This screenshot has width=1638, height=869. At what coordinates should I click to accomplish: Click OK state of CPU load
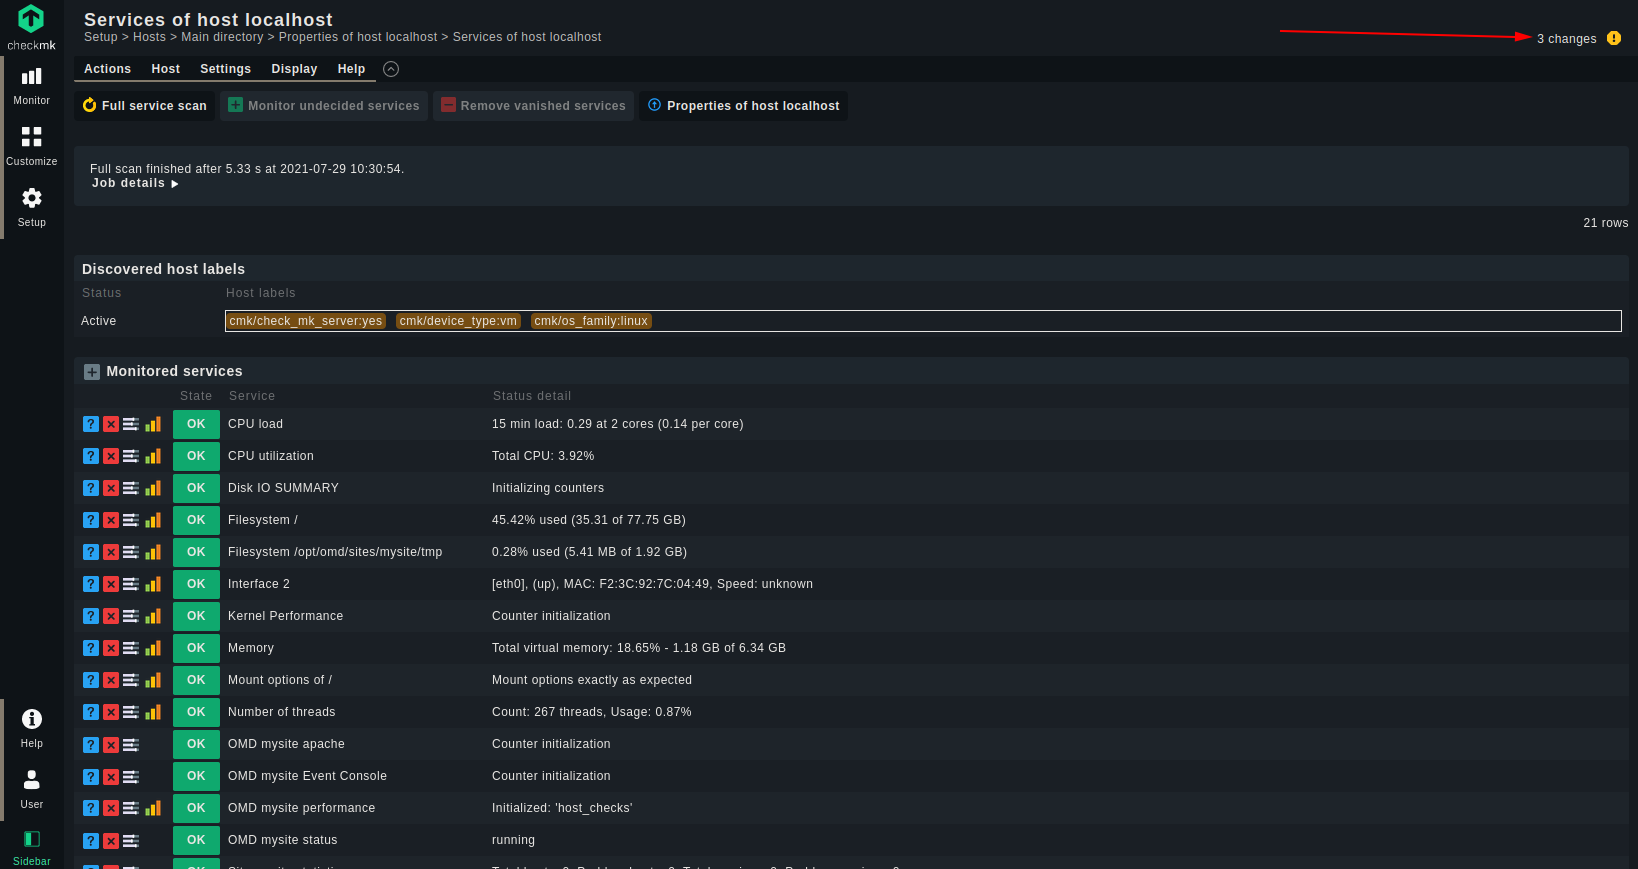(x=196, y=424)
